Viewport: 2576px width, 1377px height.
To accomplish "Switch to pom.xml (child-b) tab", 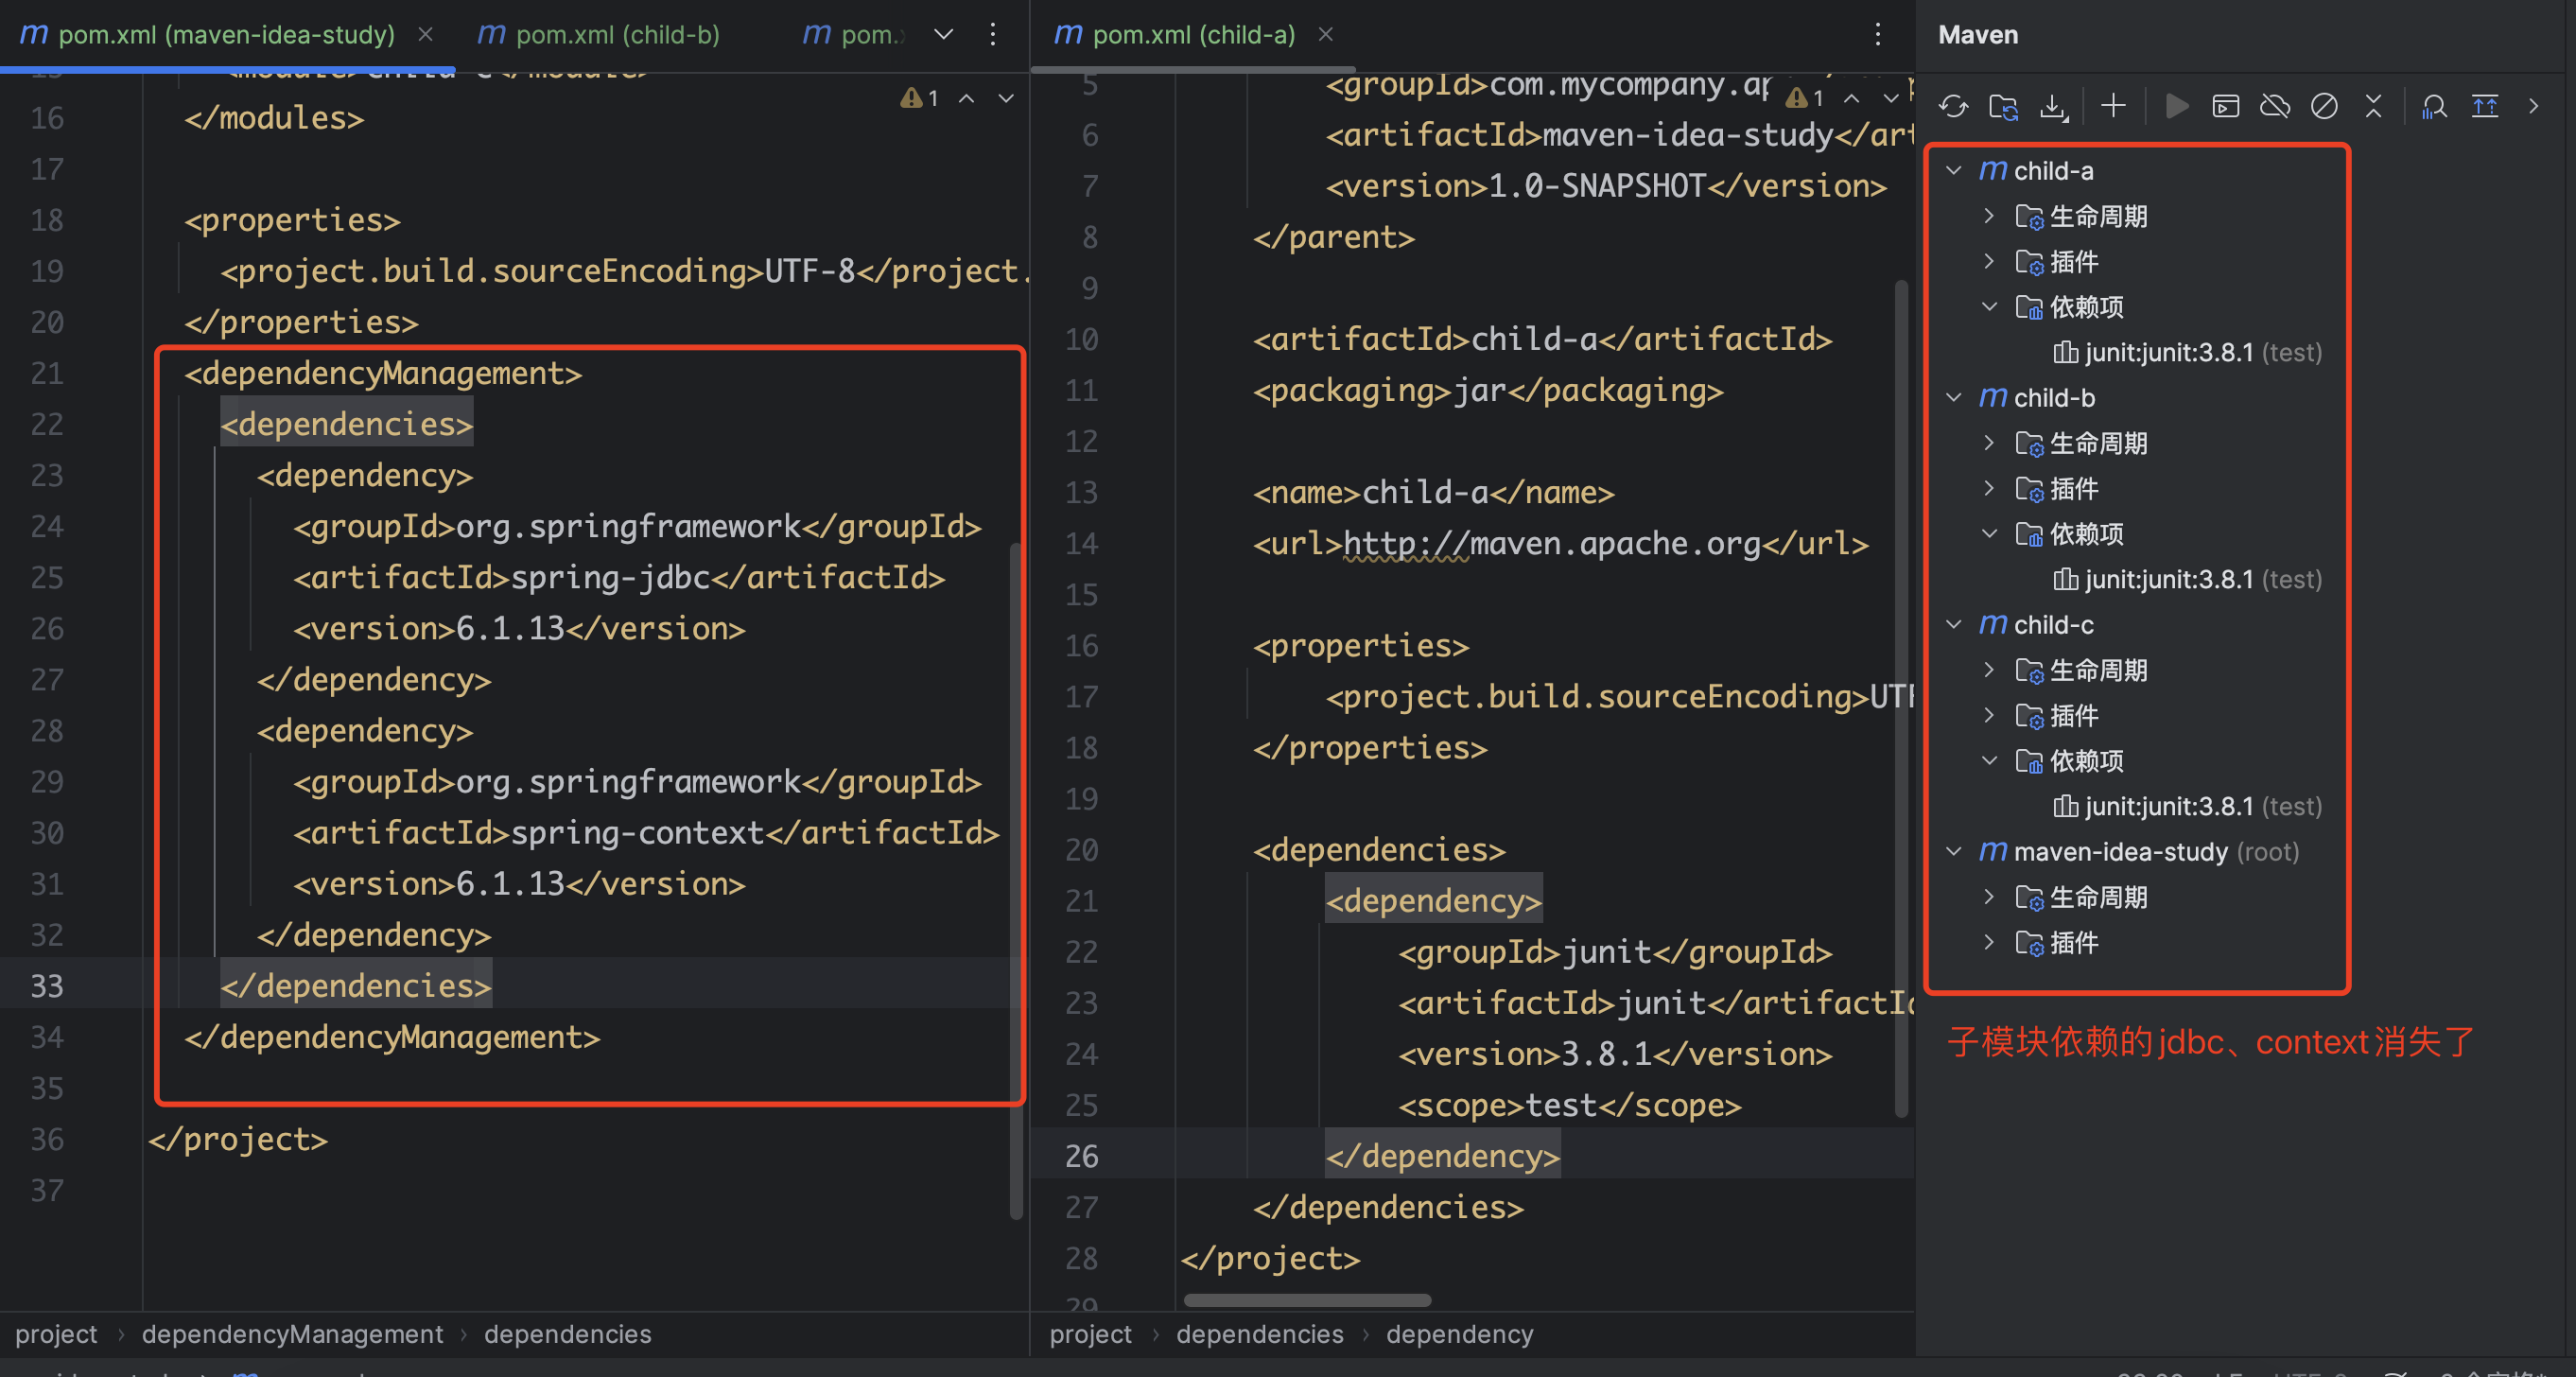I will (x=617, y=35).
